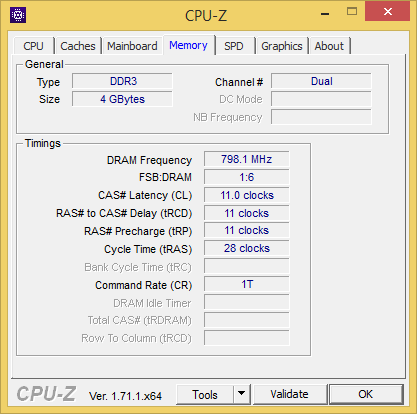Click the CPU-Z app icon in title bar

pyautogui.click(x=18, y=15)
